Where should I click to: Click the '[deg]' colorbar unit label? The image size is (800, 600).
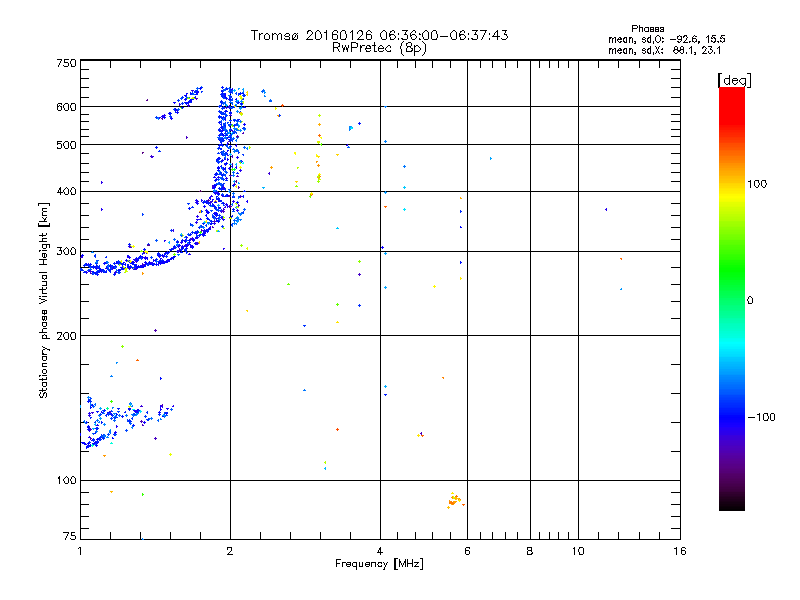click(x=734, y=80)
